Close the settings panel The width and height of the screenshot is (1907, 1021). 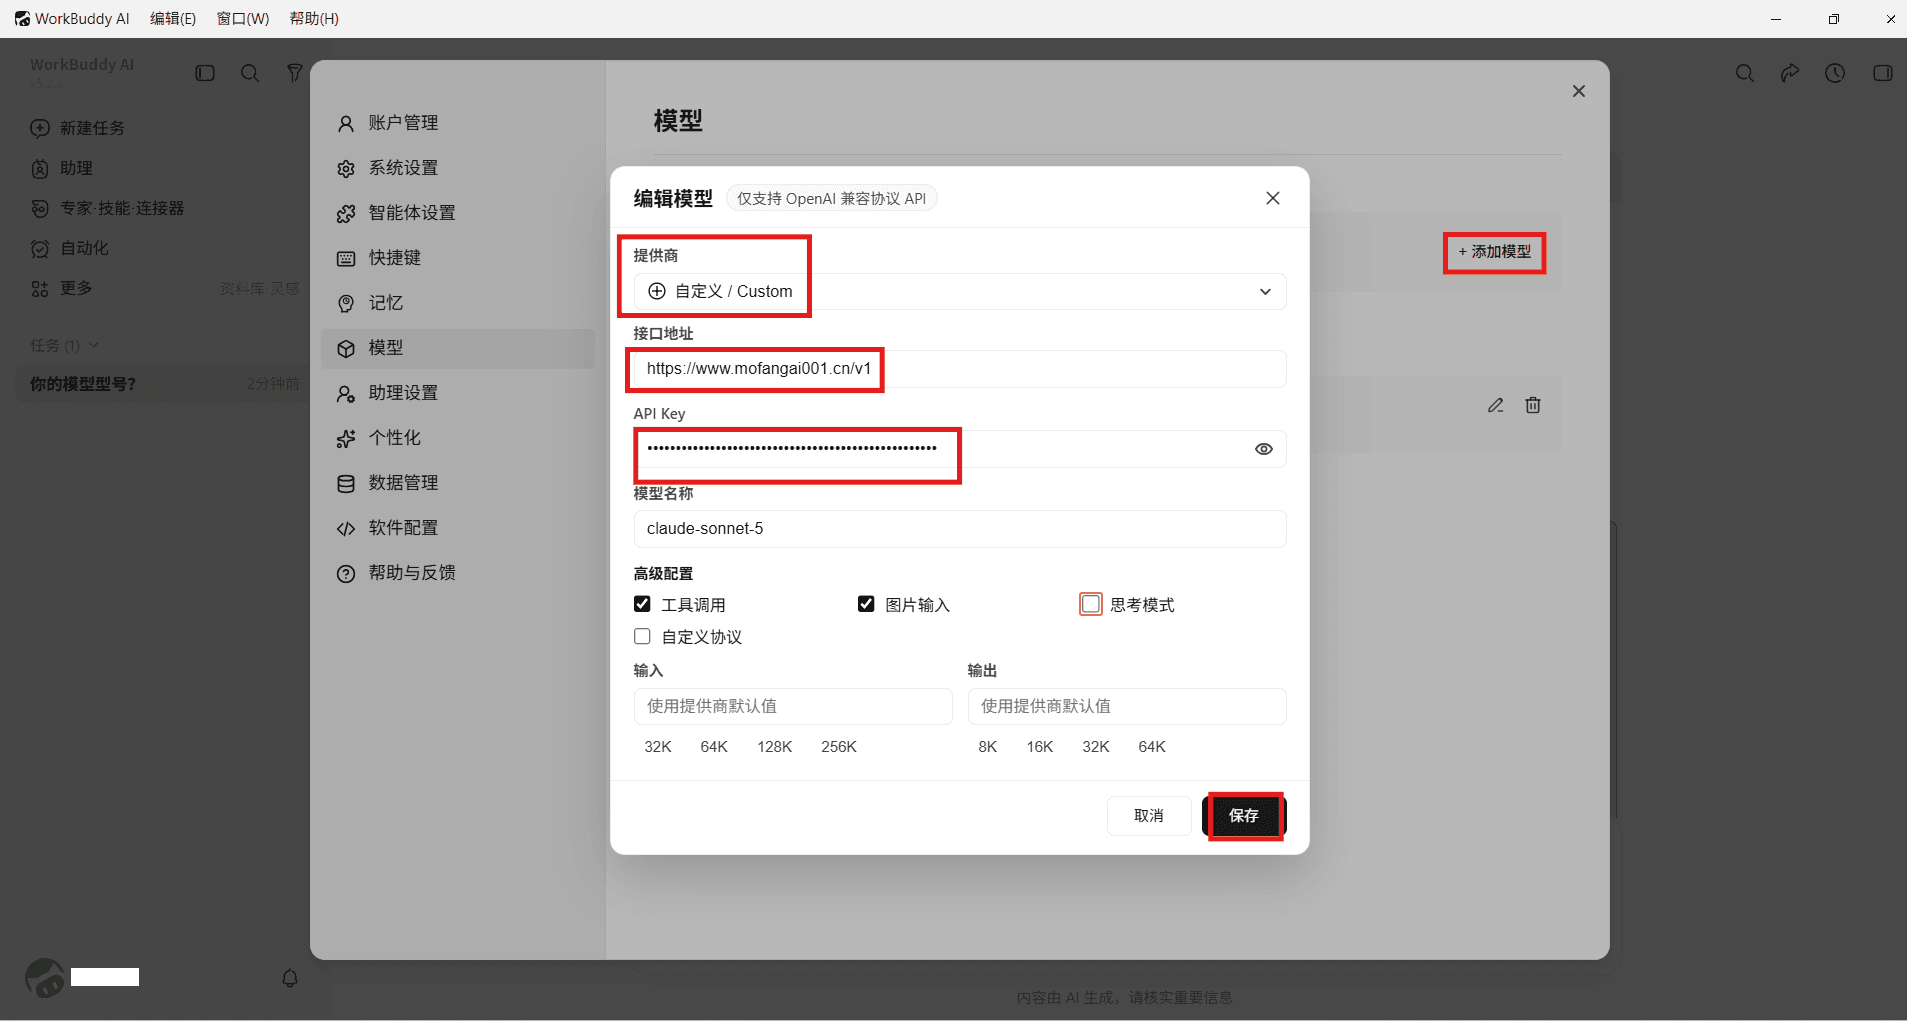coord(1579,91)
